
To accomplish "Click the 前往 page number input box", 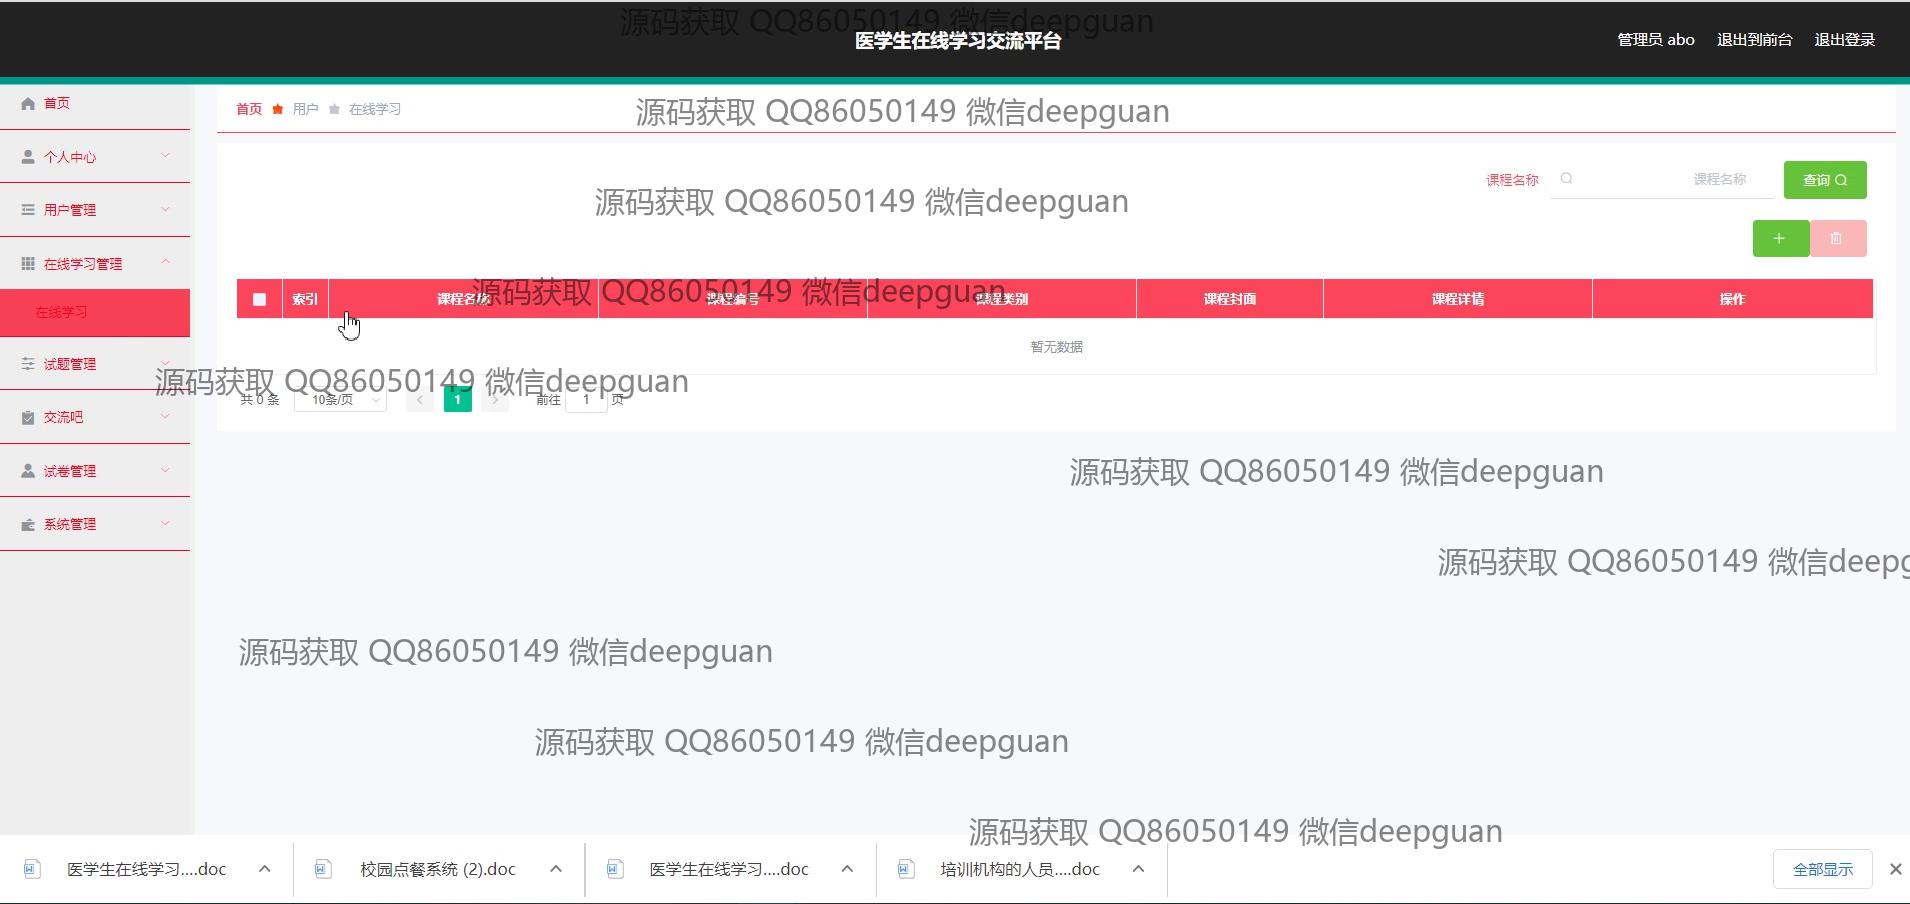I will pyautogui.click(x=586, y=400).
